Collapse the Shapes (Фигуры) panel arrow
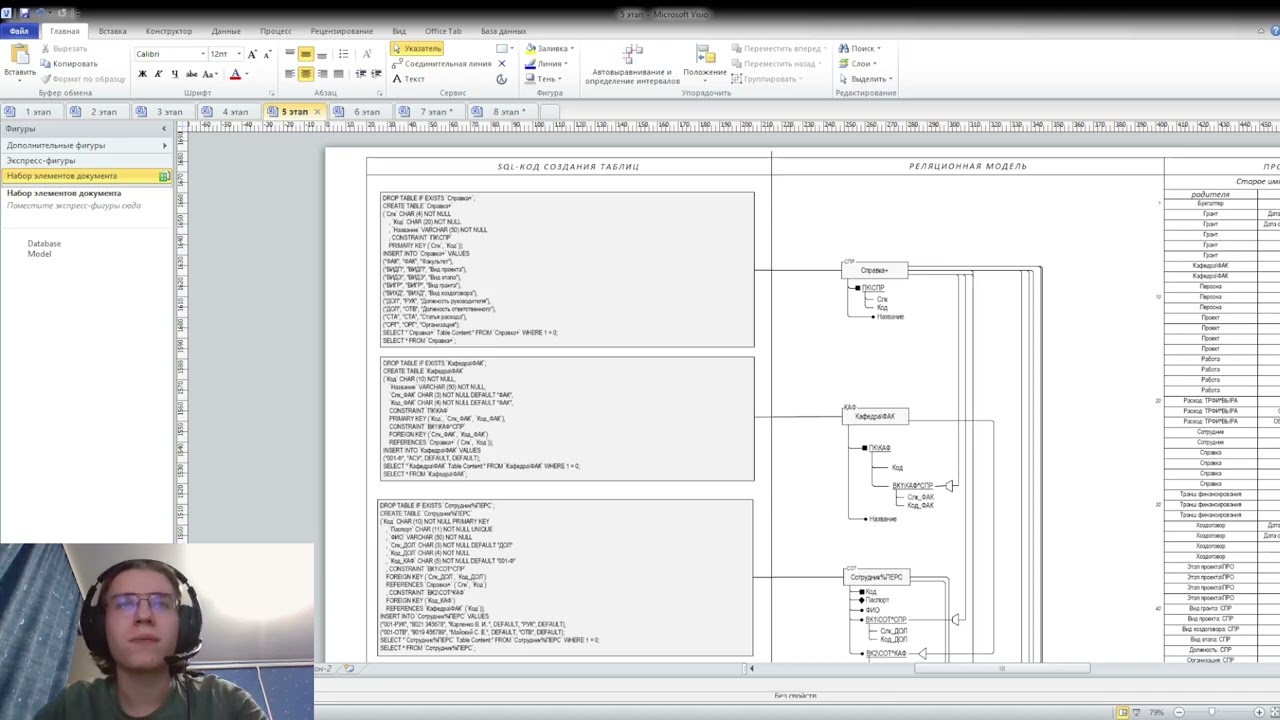The width and height of the screenshot is (1280, 720). 164,129
